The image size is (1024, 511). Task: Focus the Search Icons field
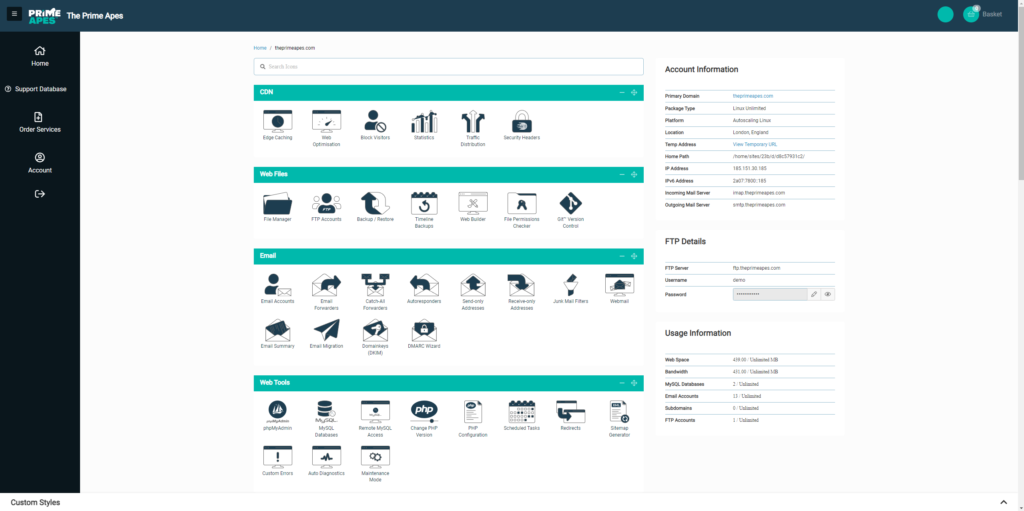click(449, 67)
